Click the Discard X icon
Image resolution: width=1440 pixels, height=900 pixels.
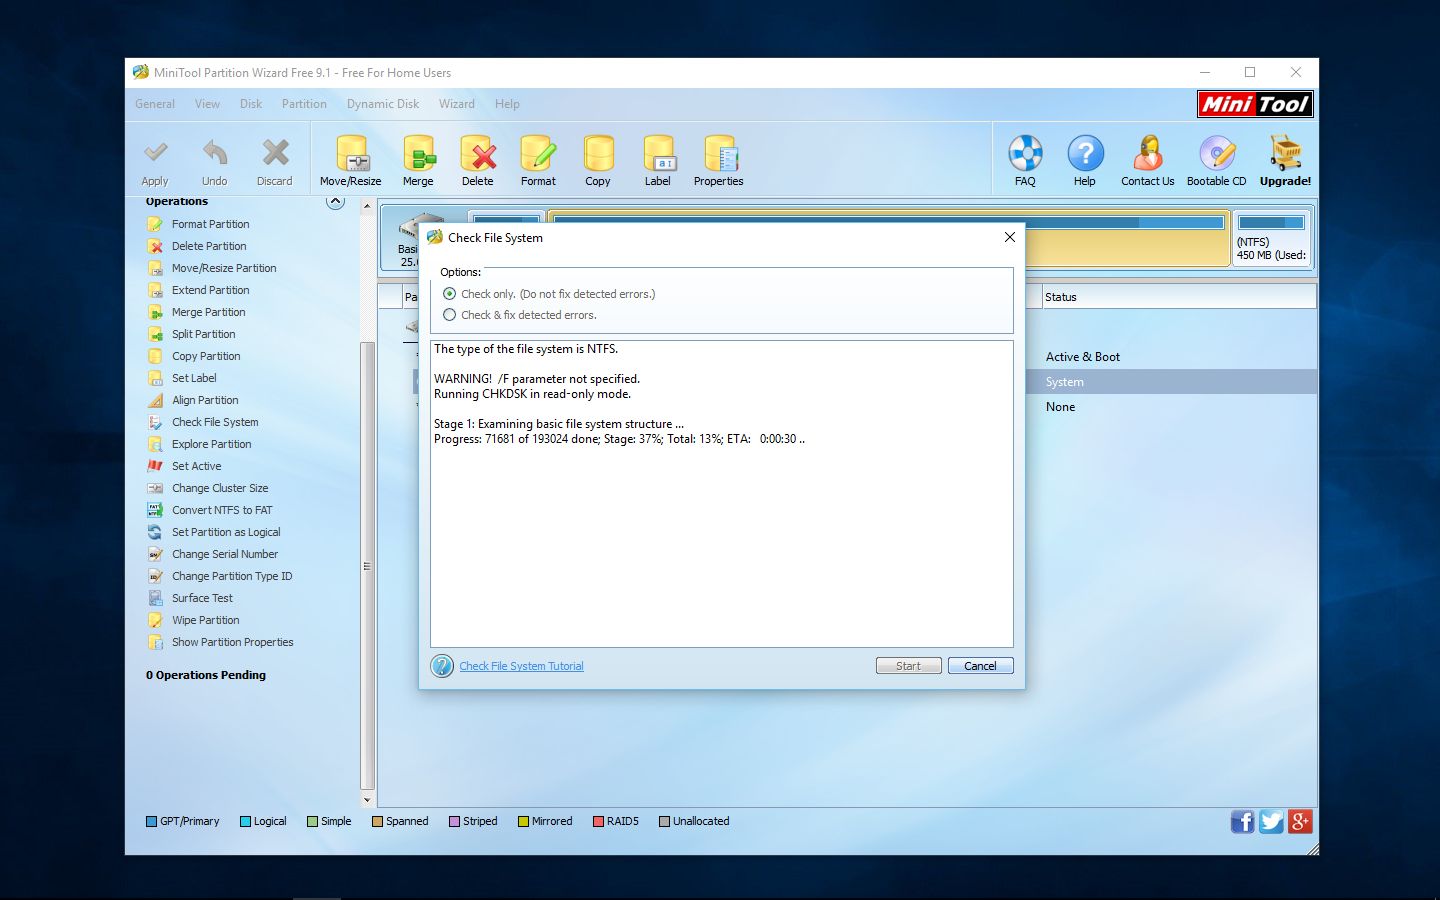pos(275,153)
